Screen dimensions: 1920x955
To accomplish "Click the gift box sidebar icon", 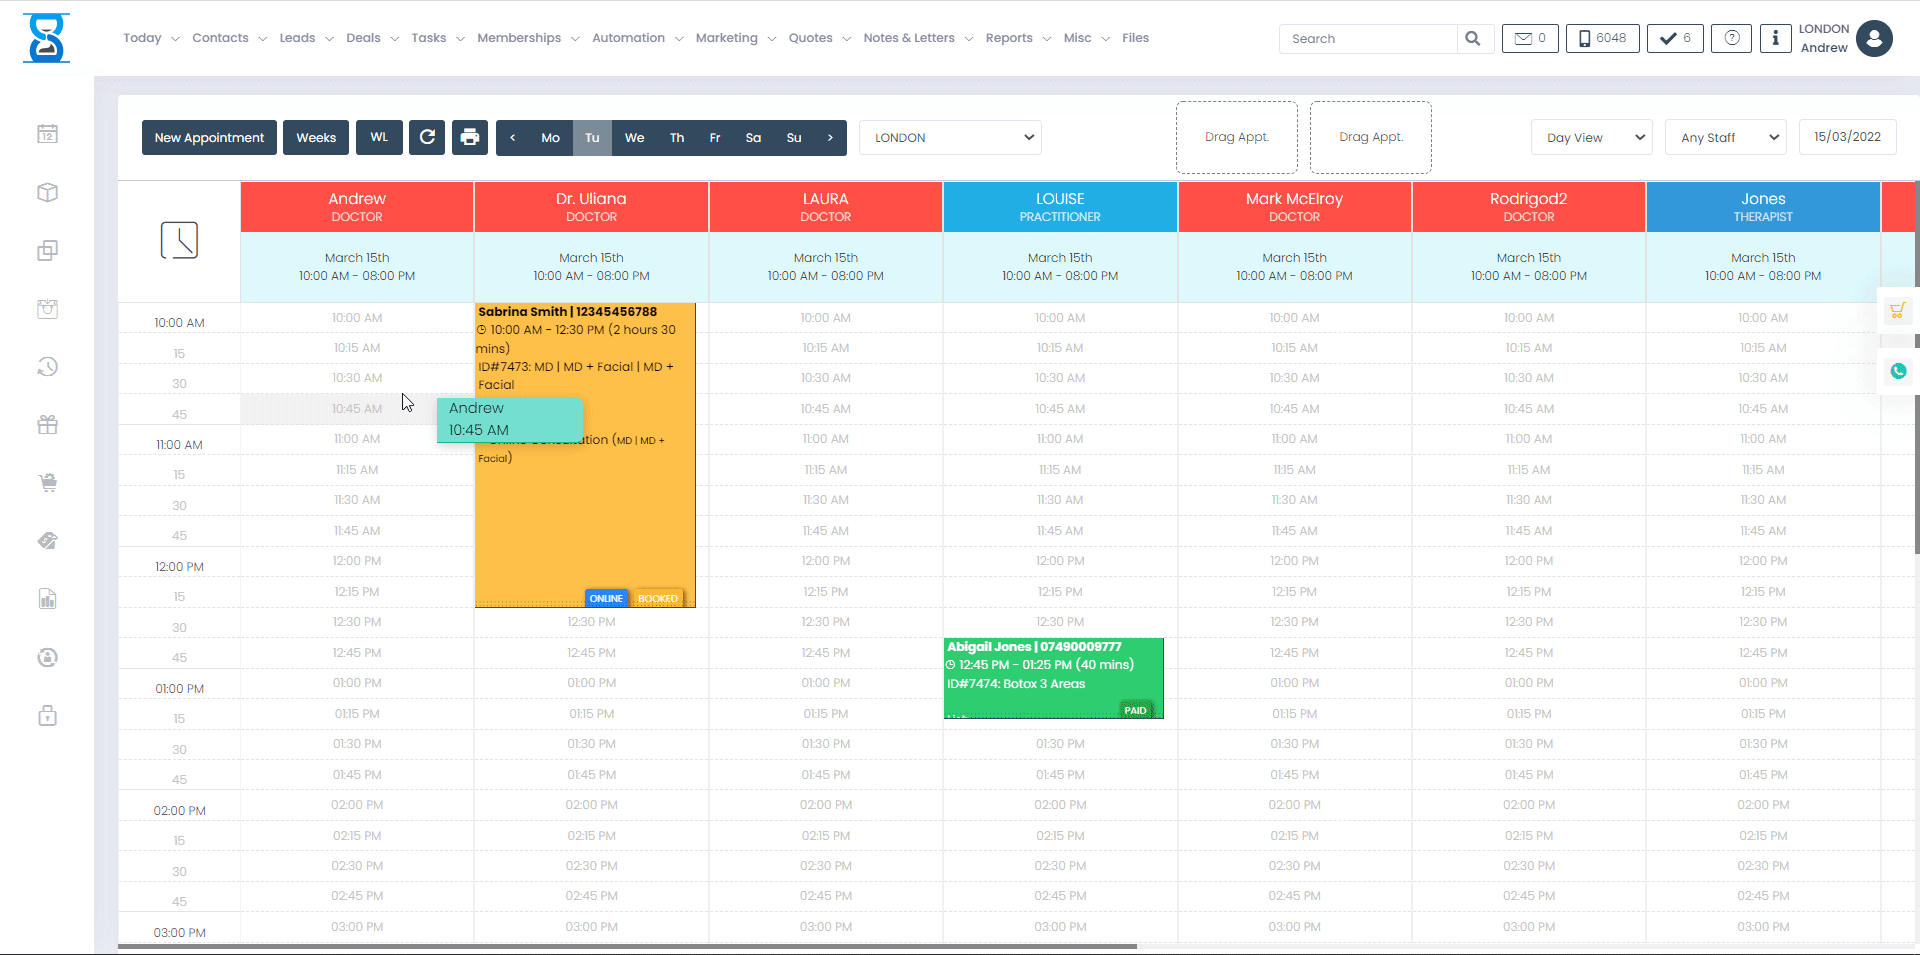I will tap(47, 425).
